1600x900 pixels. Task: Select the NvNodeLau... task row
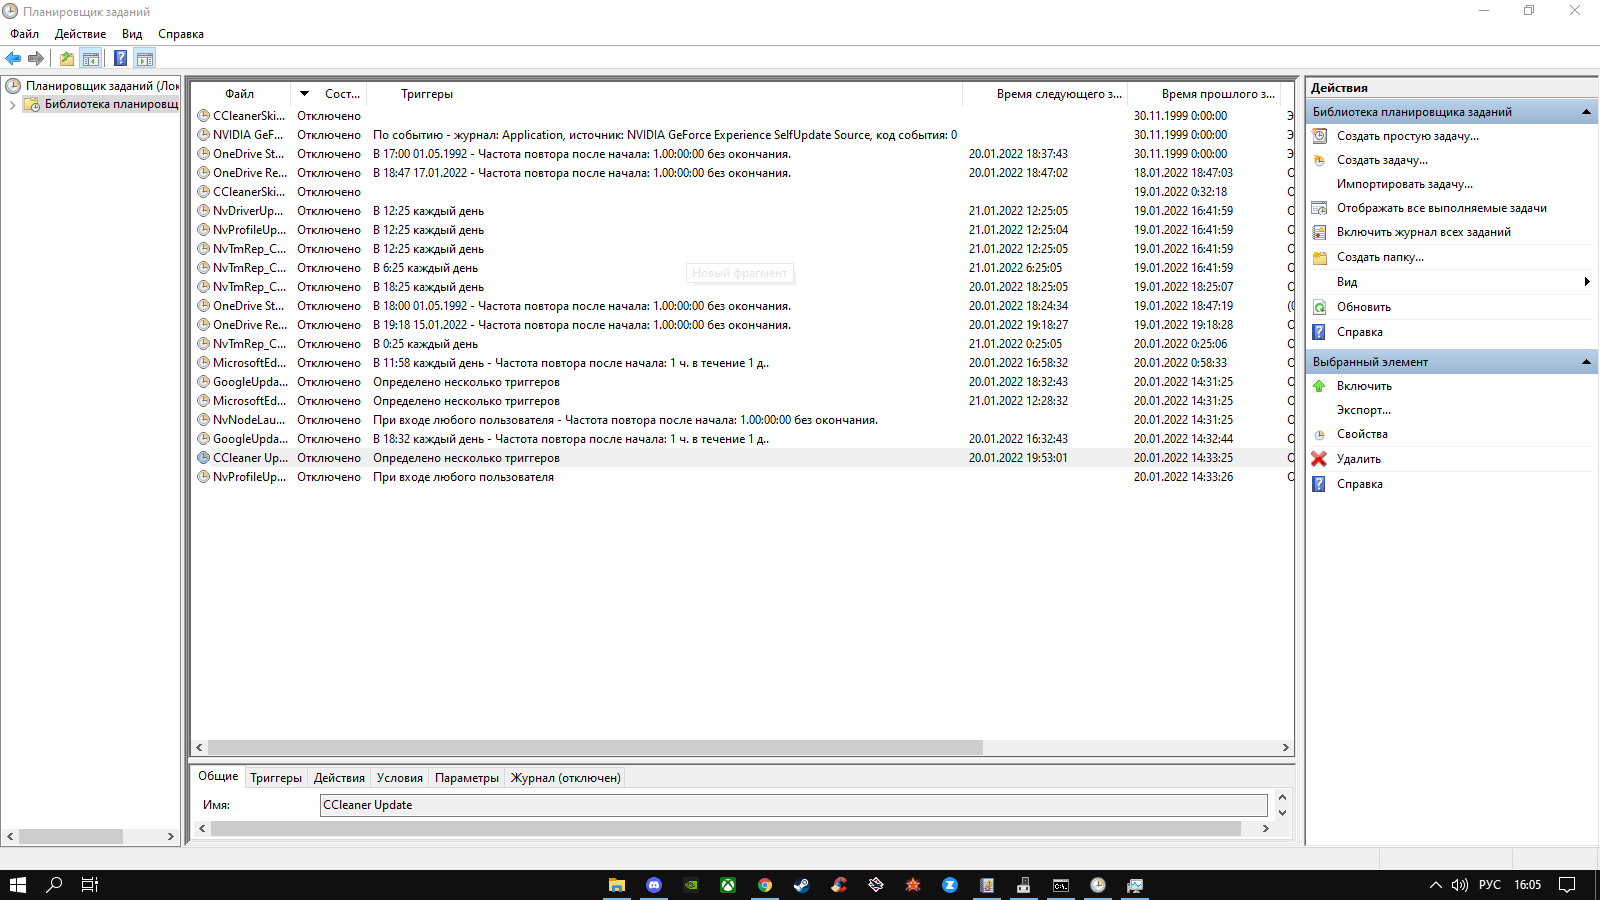click(740, 420)
